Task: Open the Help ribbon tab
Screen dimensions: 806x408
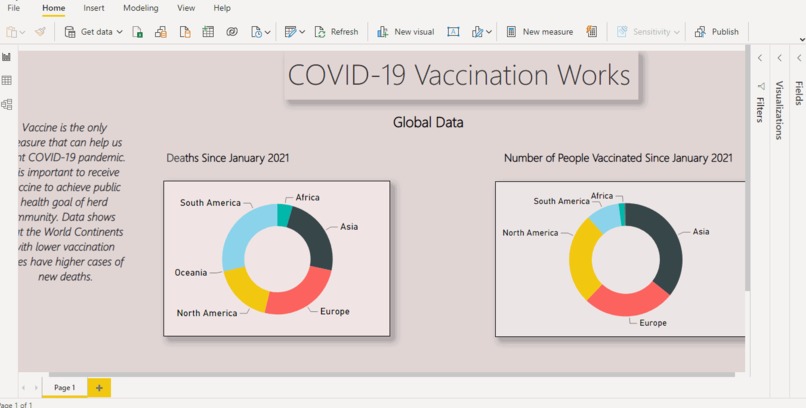Action: coord(222,8)
